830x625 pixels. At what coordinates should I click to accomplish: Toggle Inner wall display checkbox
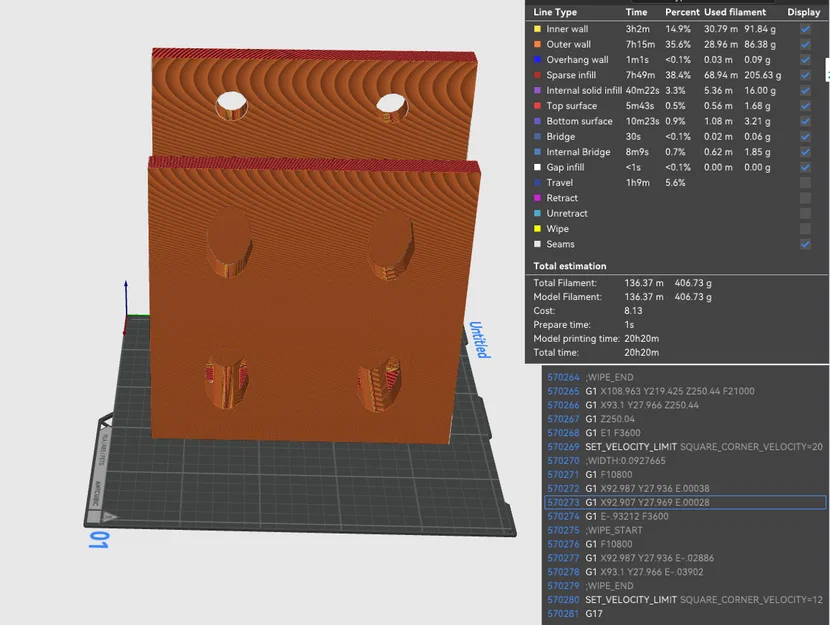pos(805,29)
